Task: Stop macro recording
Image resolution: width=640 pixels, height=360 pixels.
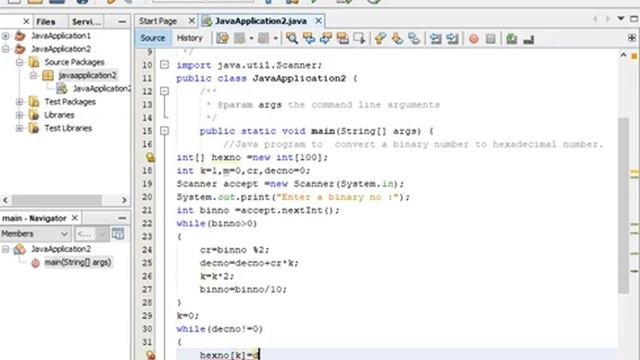Action: 491,39
